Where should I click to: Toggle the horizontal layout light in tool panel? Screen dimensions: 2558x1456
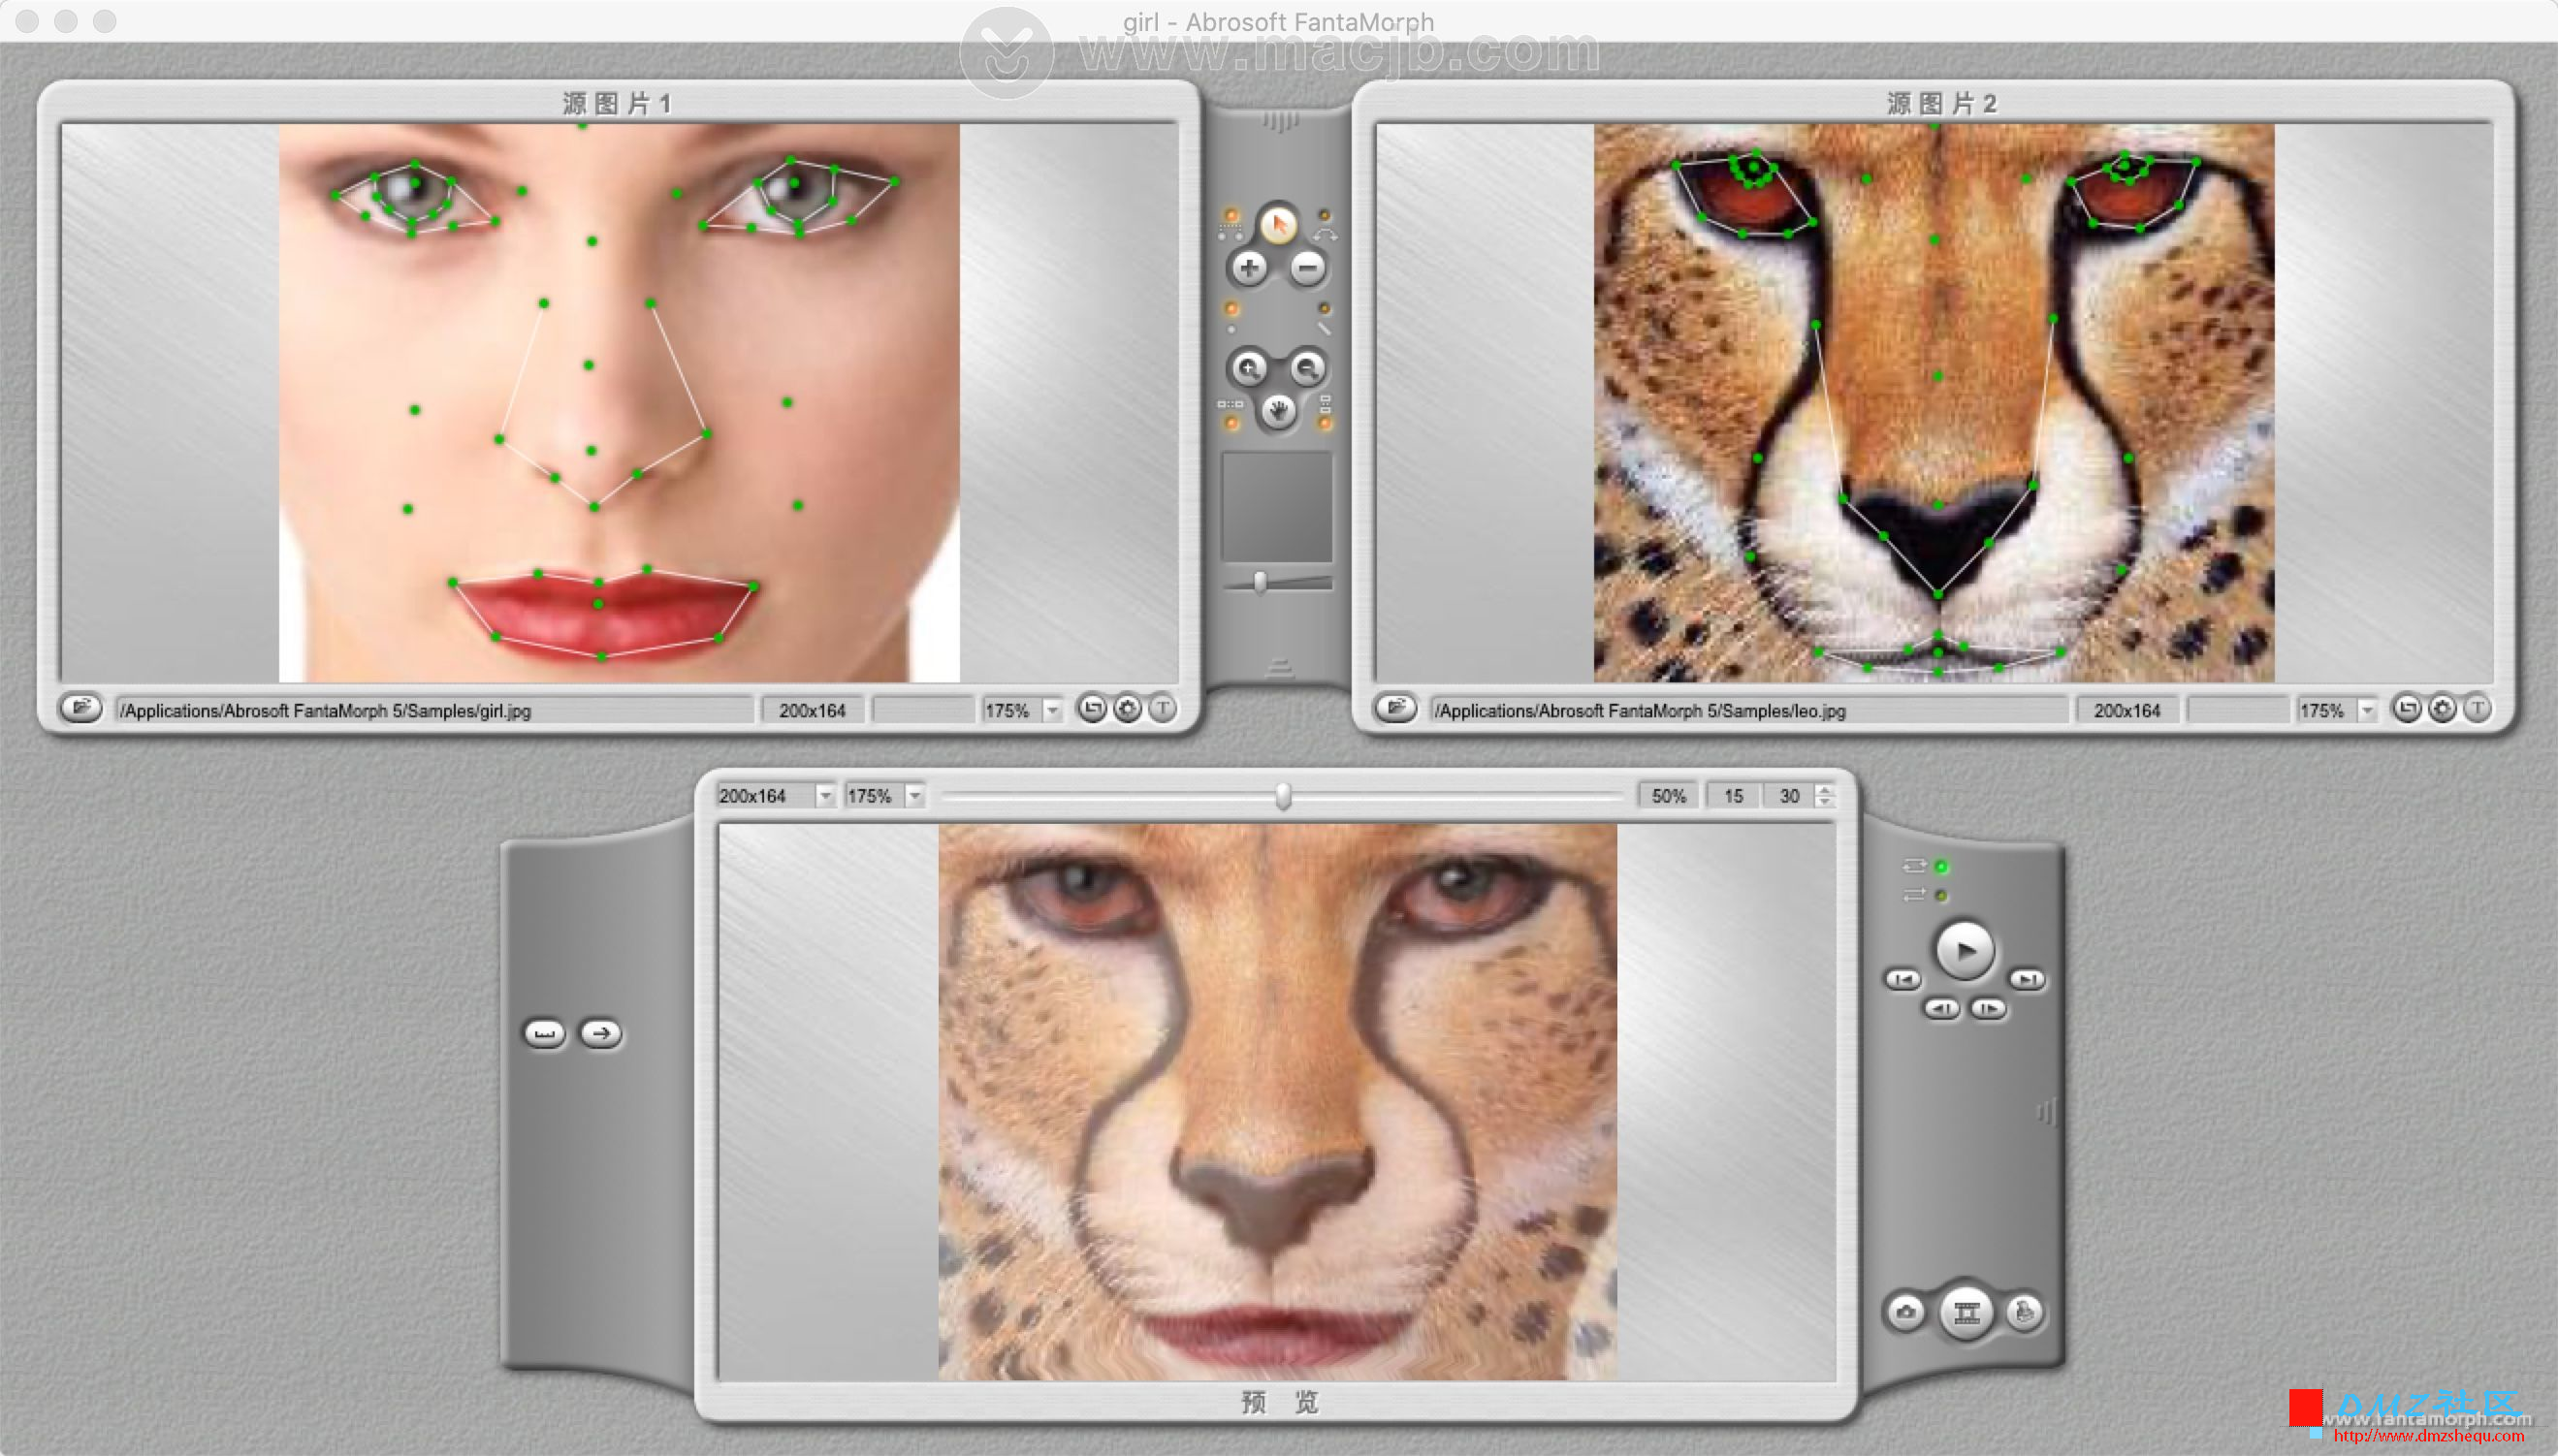coord(1231,424)
